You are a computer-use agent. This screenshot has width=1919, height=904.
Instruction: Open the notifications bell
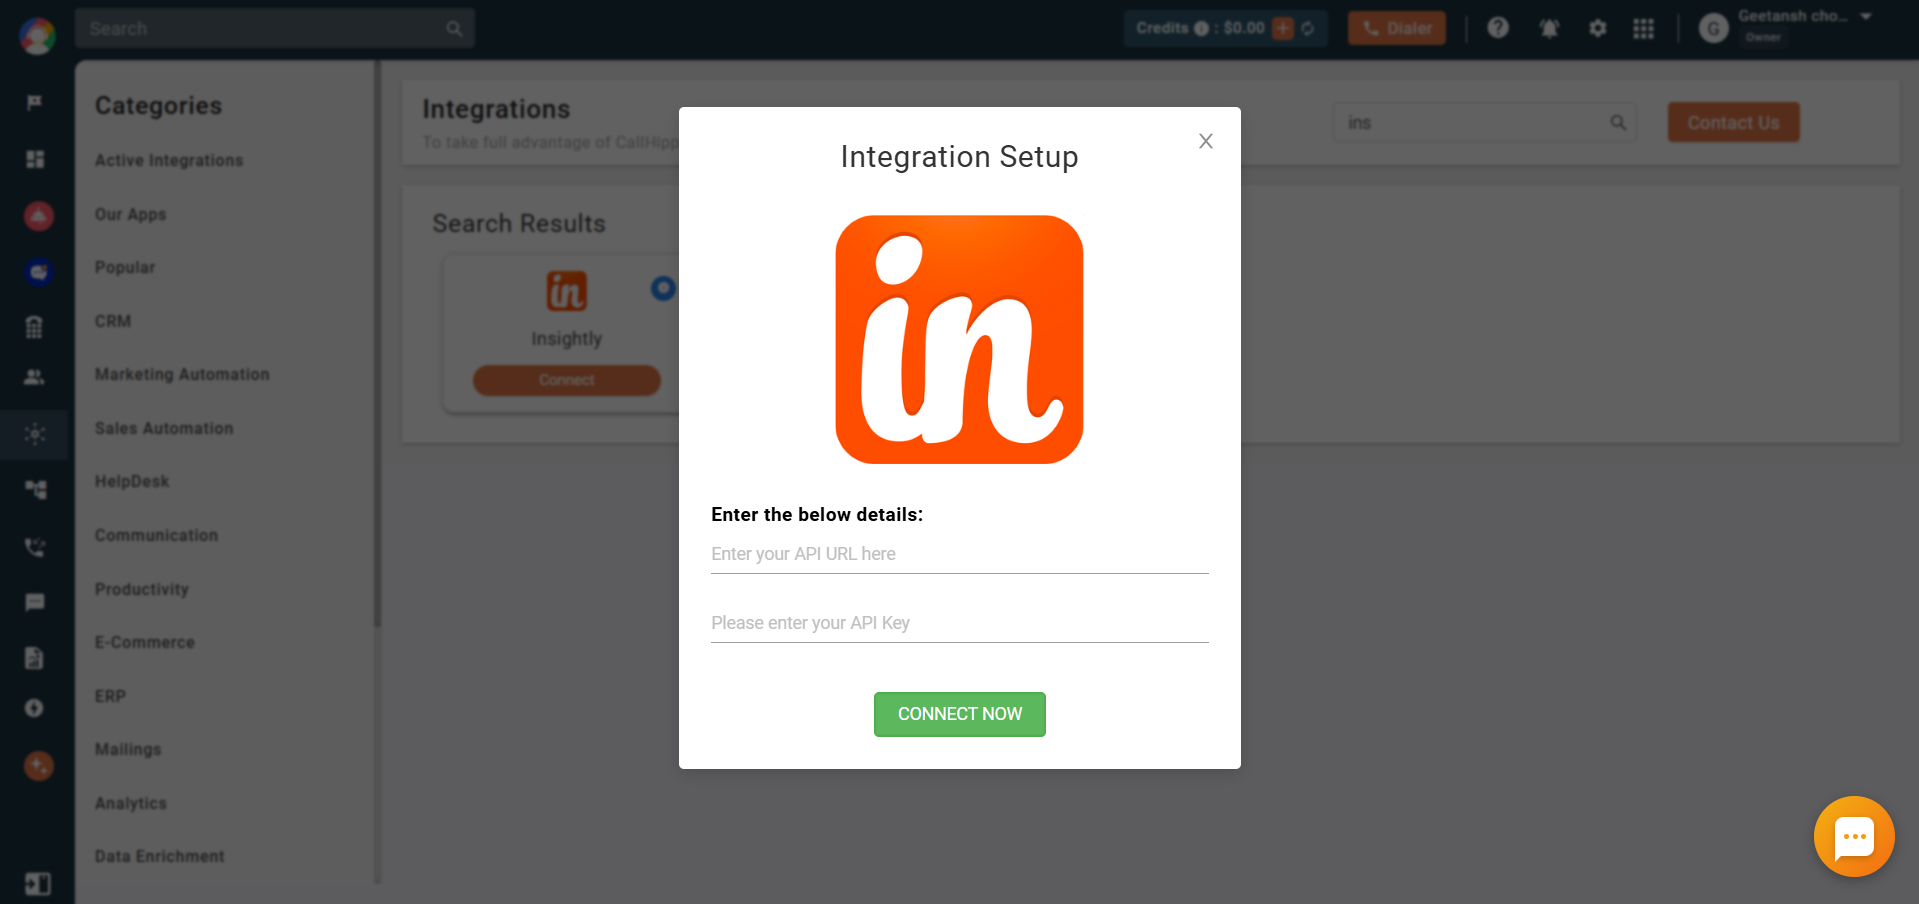point(1549,28)
